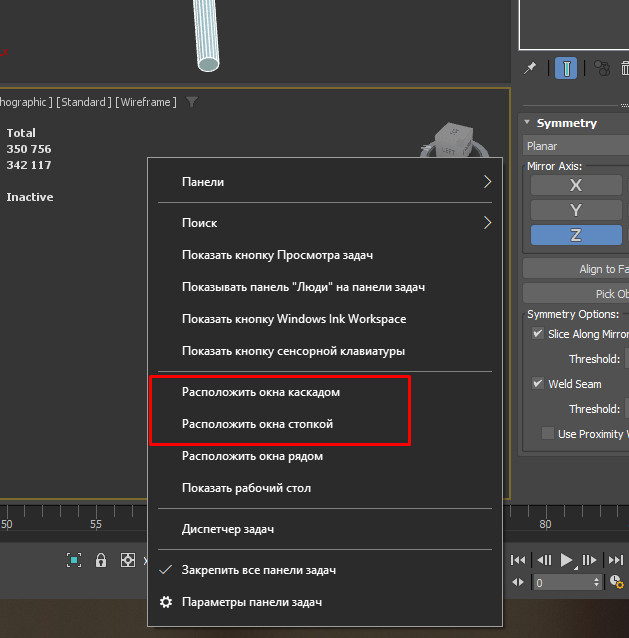Click timeline marker at frame 55
The width and height of the screenshot is (629, 638).
click(96, 524)
